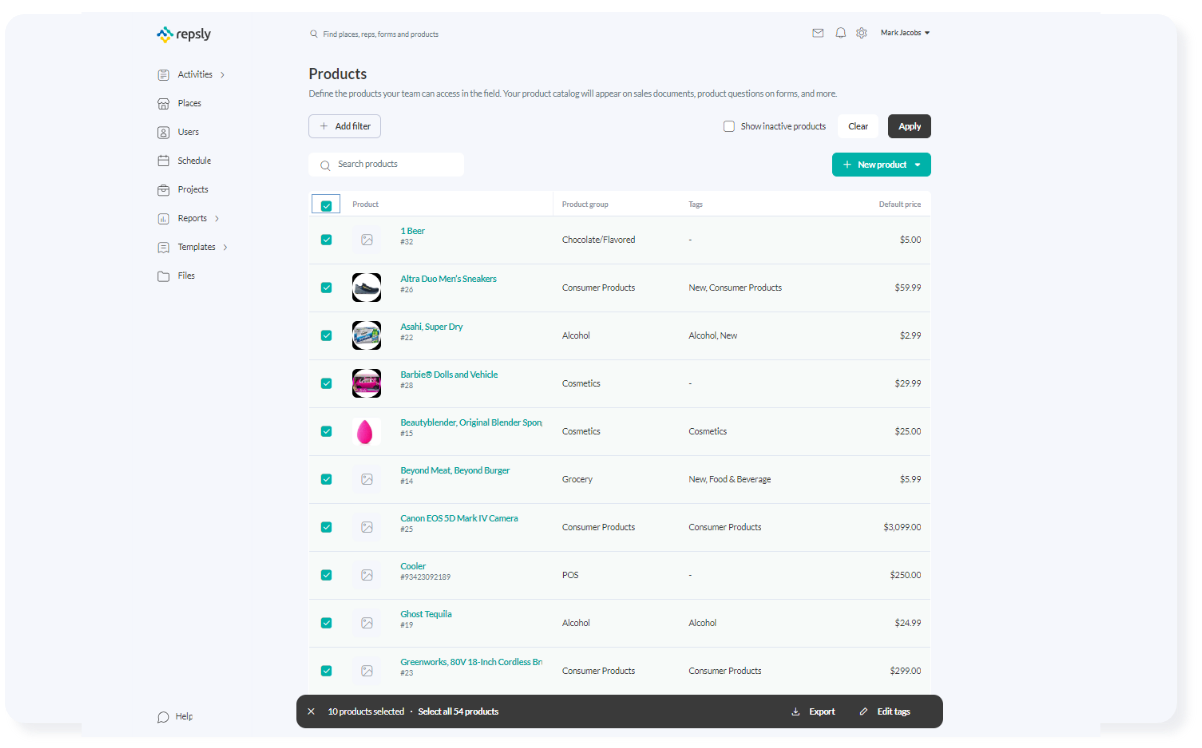Click the magnifier in Search products field

[x=325, y=165]
